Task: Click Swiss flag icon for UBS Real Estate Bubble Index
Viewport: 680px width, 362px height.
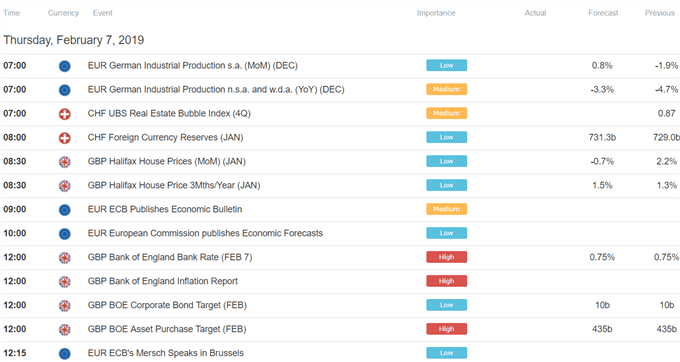Action: [x=65, y=114]
